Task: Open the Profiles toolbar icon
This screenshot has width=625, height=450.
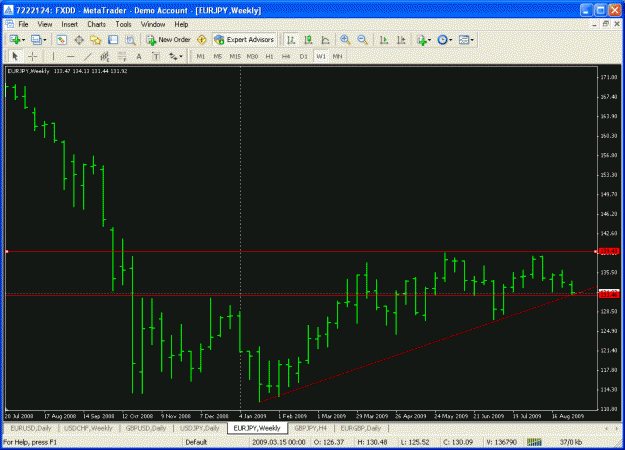Action: point(36,40)
